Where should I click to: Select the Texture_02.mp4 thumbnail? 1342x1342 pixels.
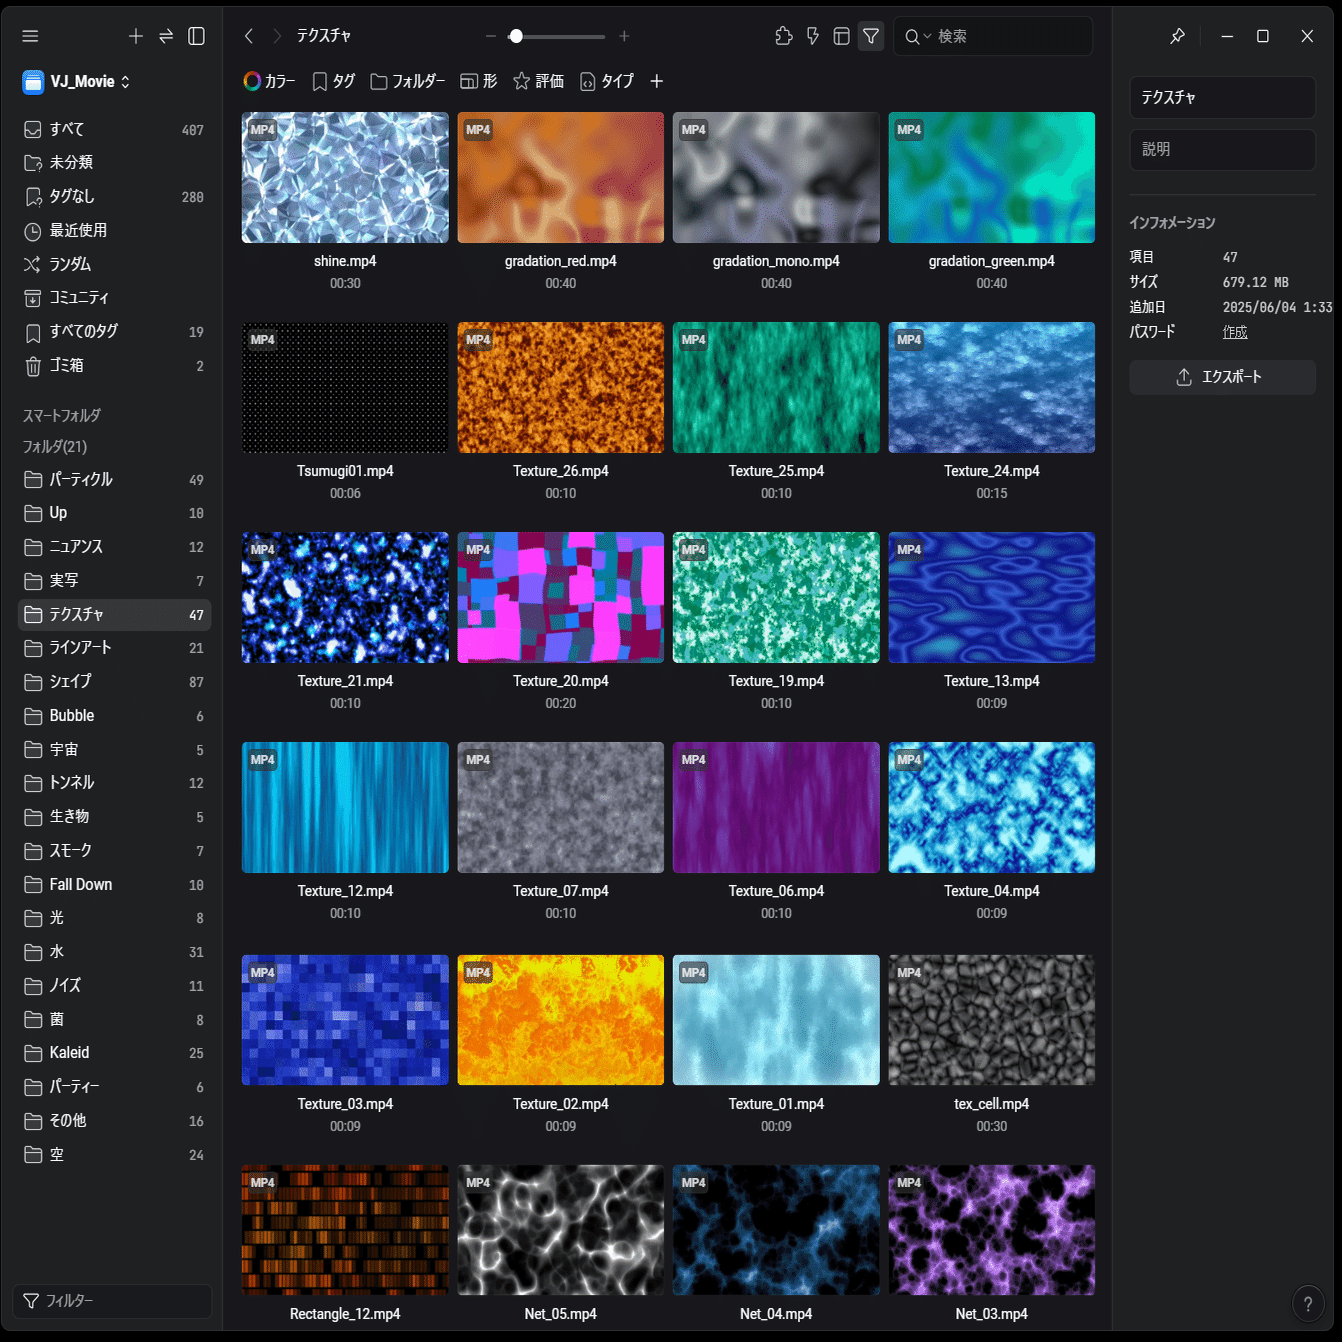pyautogui.click(x=561, y=1020)
